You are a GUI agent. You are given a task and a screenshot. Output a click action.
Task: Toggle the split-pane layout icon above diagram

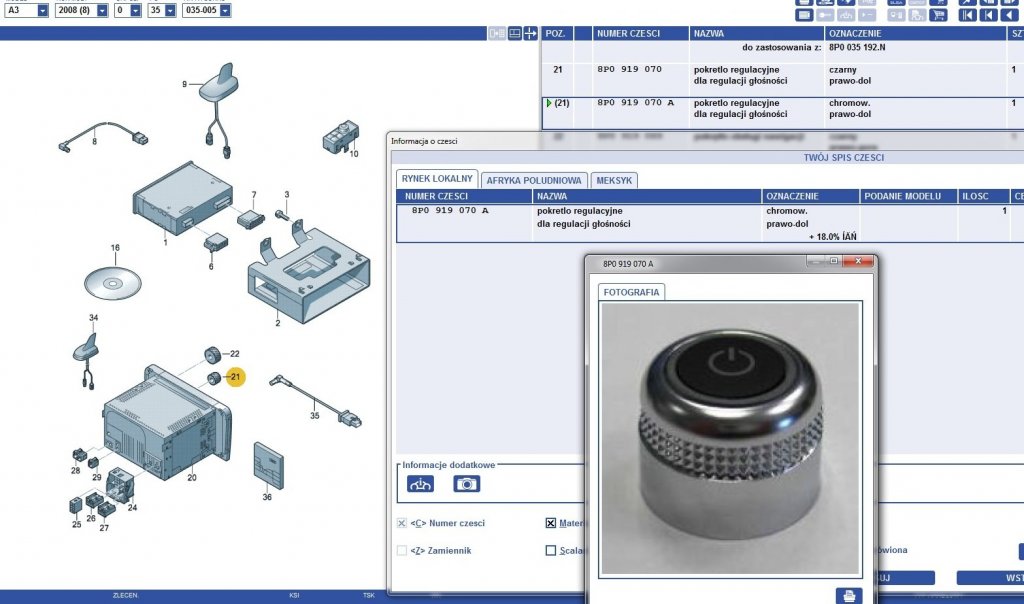click(x=515, y=33)
